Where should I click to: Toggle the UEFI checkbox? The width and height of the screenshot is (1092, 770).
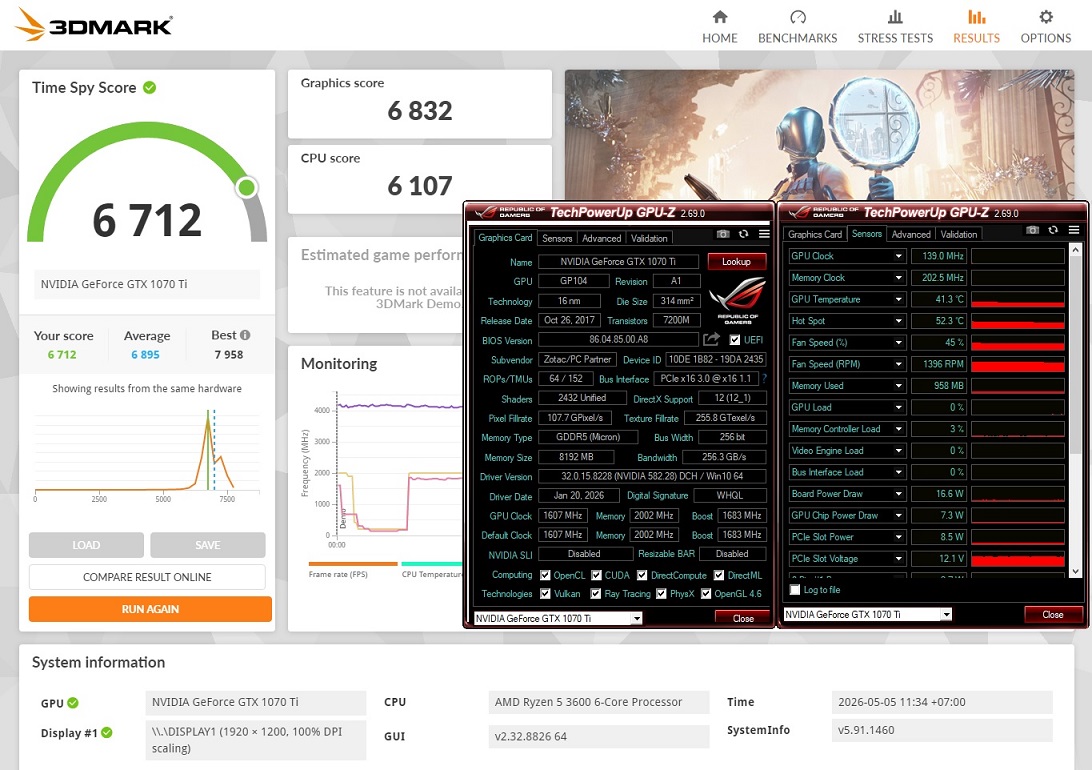(x=734, y=340)
